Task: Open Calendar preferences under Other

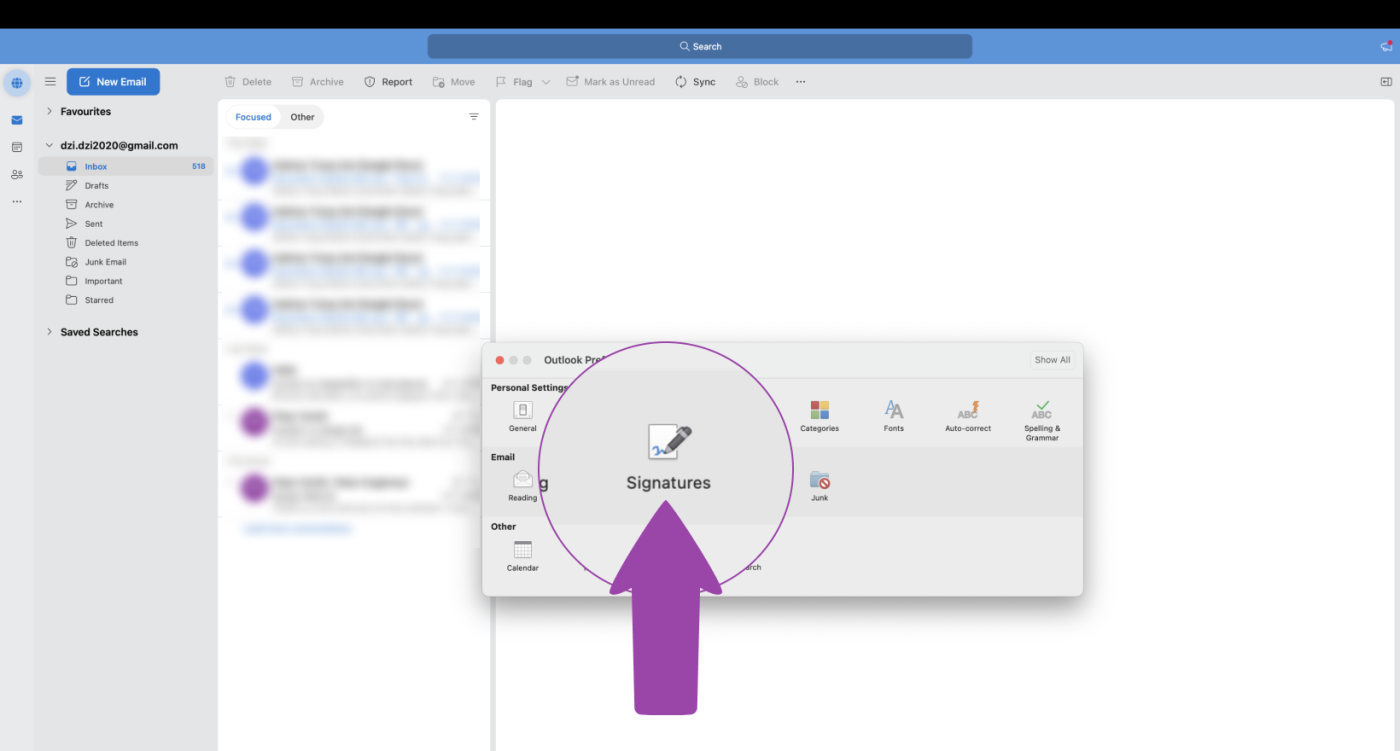Action: pos(522,555)
